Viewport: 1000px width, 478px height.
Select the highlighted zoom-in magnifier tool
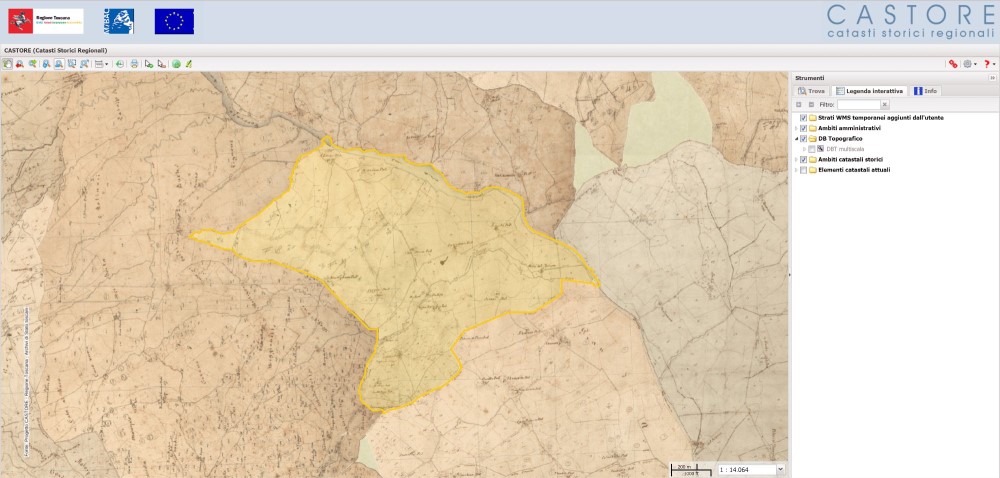pos(59,64)
